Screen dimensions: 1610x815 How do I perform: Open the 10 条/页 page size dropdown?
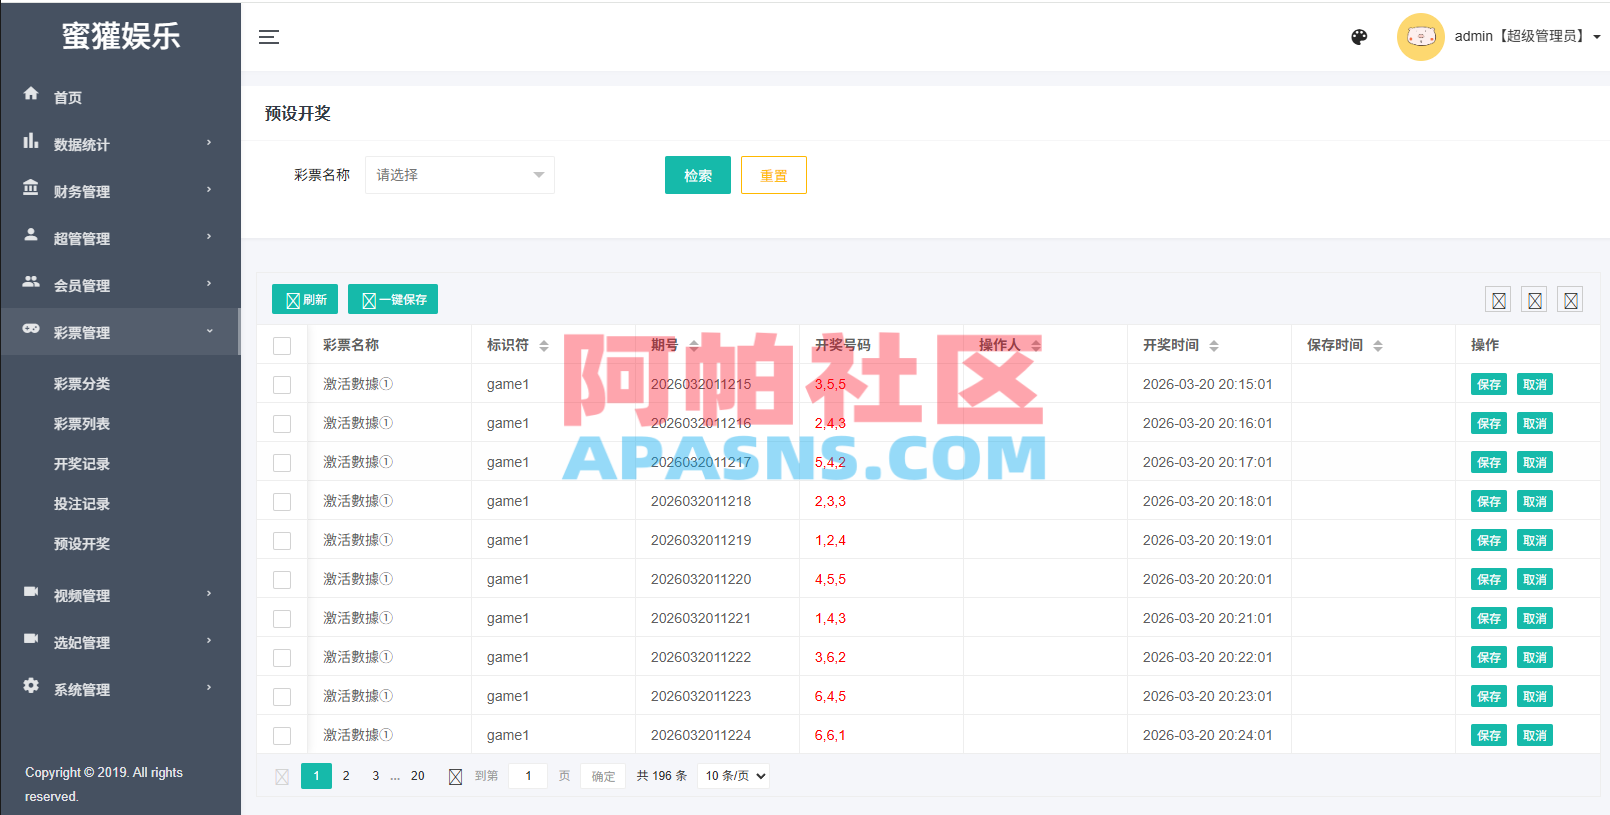tap(733, 776)
